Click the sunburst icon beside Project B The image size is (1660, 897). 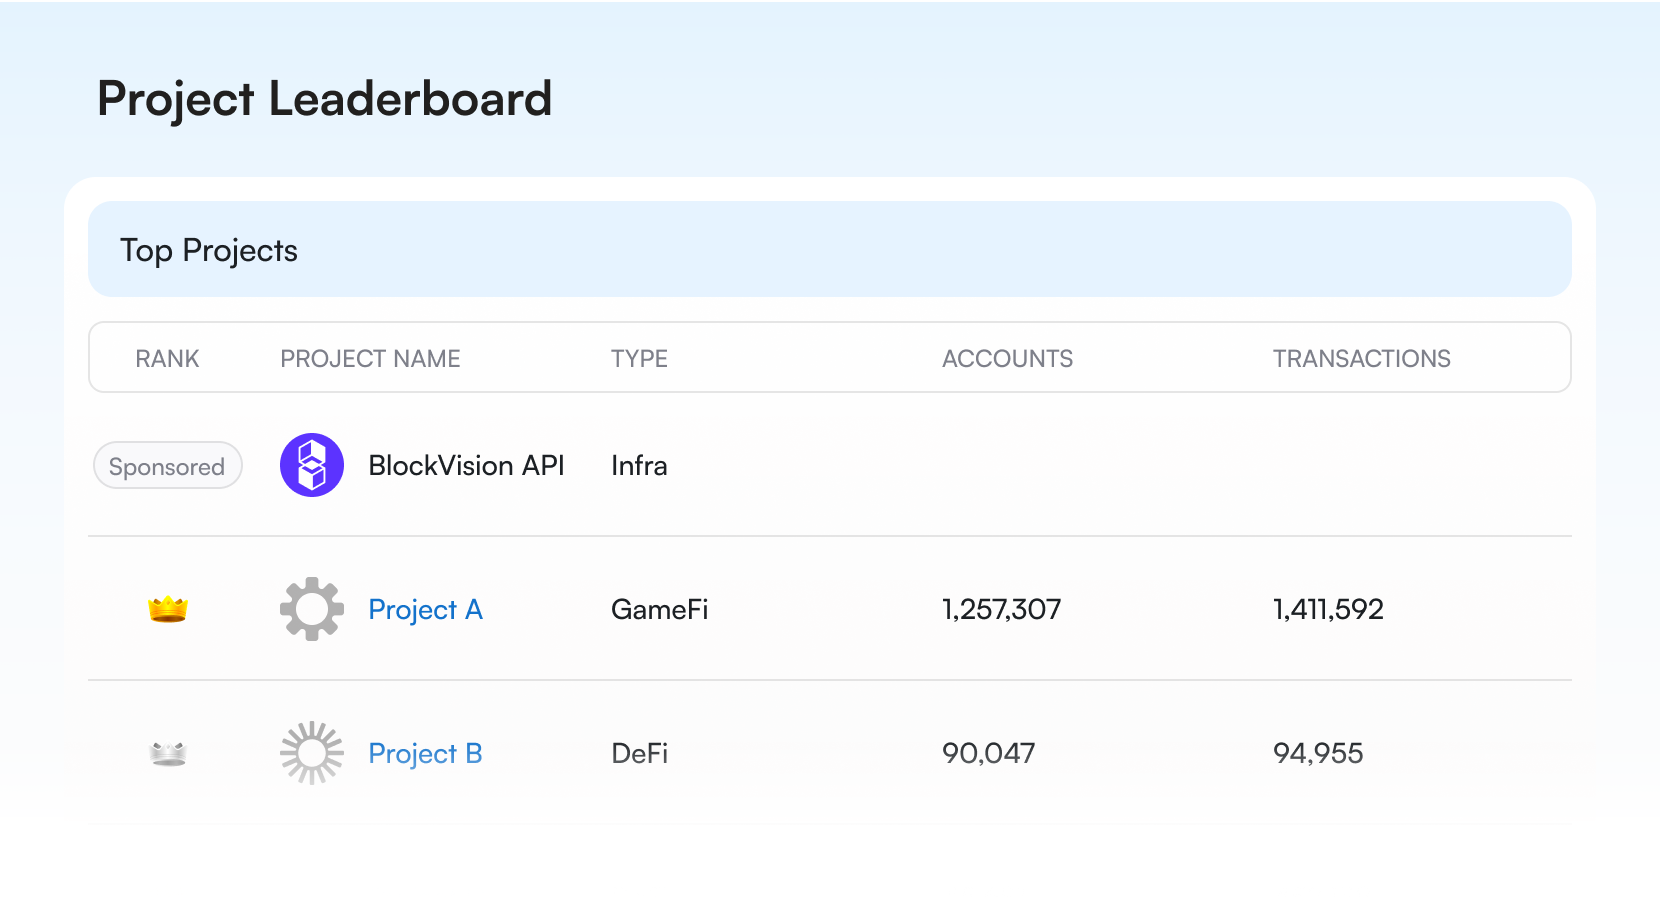(312, 753)
